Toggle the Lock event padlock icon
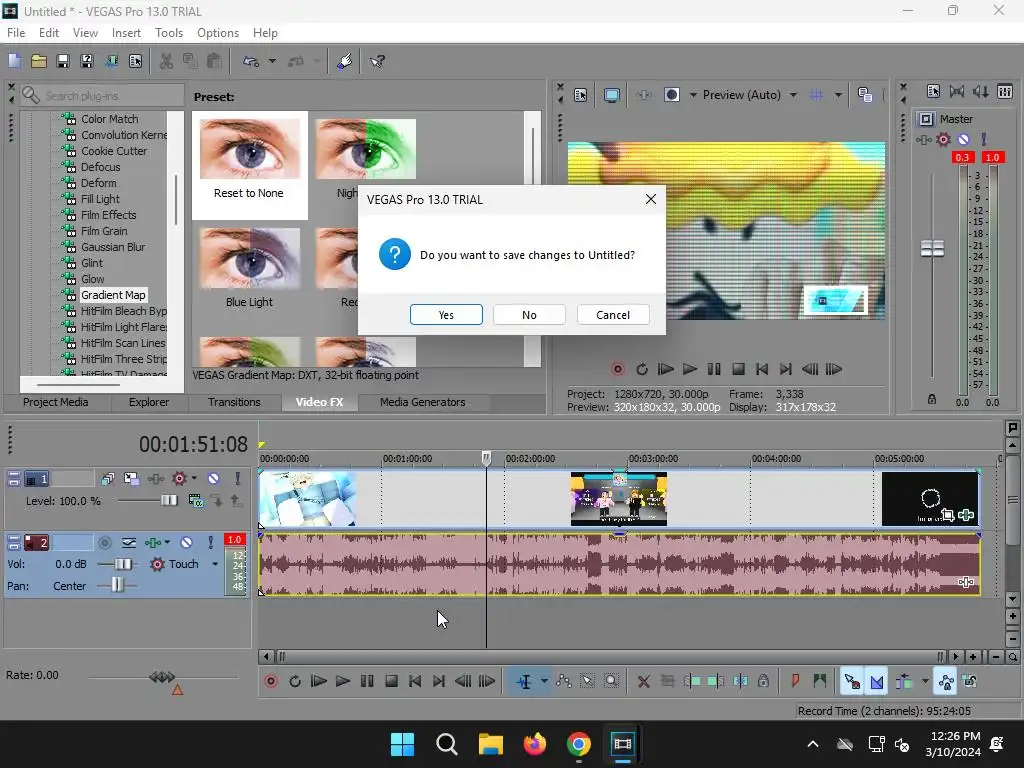Viewport: 1024px width, 768px height. [763, 681]
